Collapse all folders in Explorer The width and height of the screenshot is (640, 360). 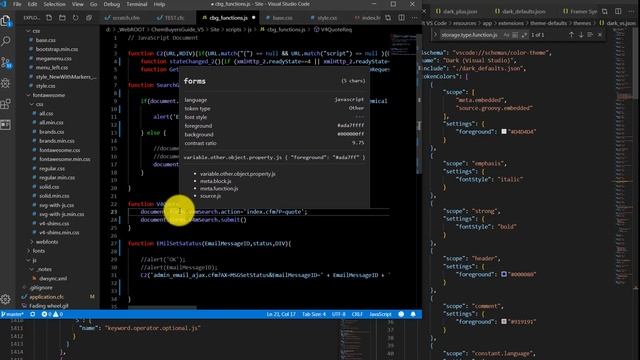coord(89,18)
